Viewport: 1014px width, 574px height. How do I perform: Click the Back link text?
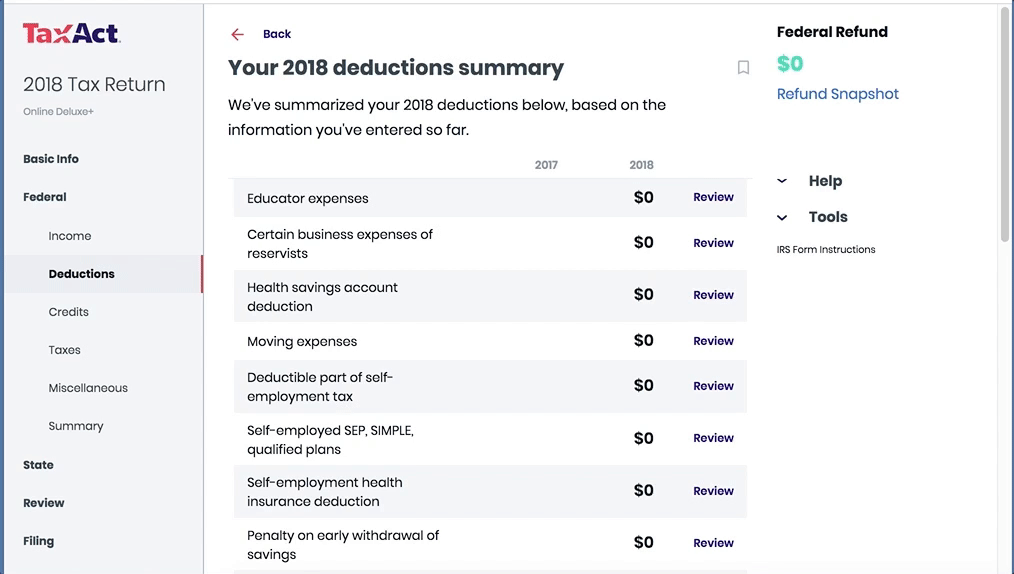click(x=277, y=34)
